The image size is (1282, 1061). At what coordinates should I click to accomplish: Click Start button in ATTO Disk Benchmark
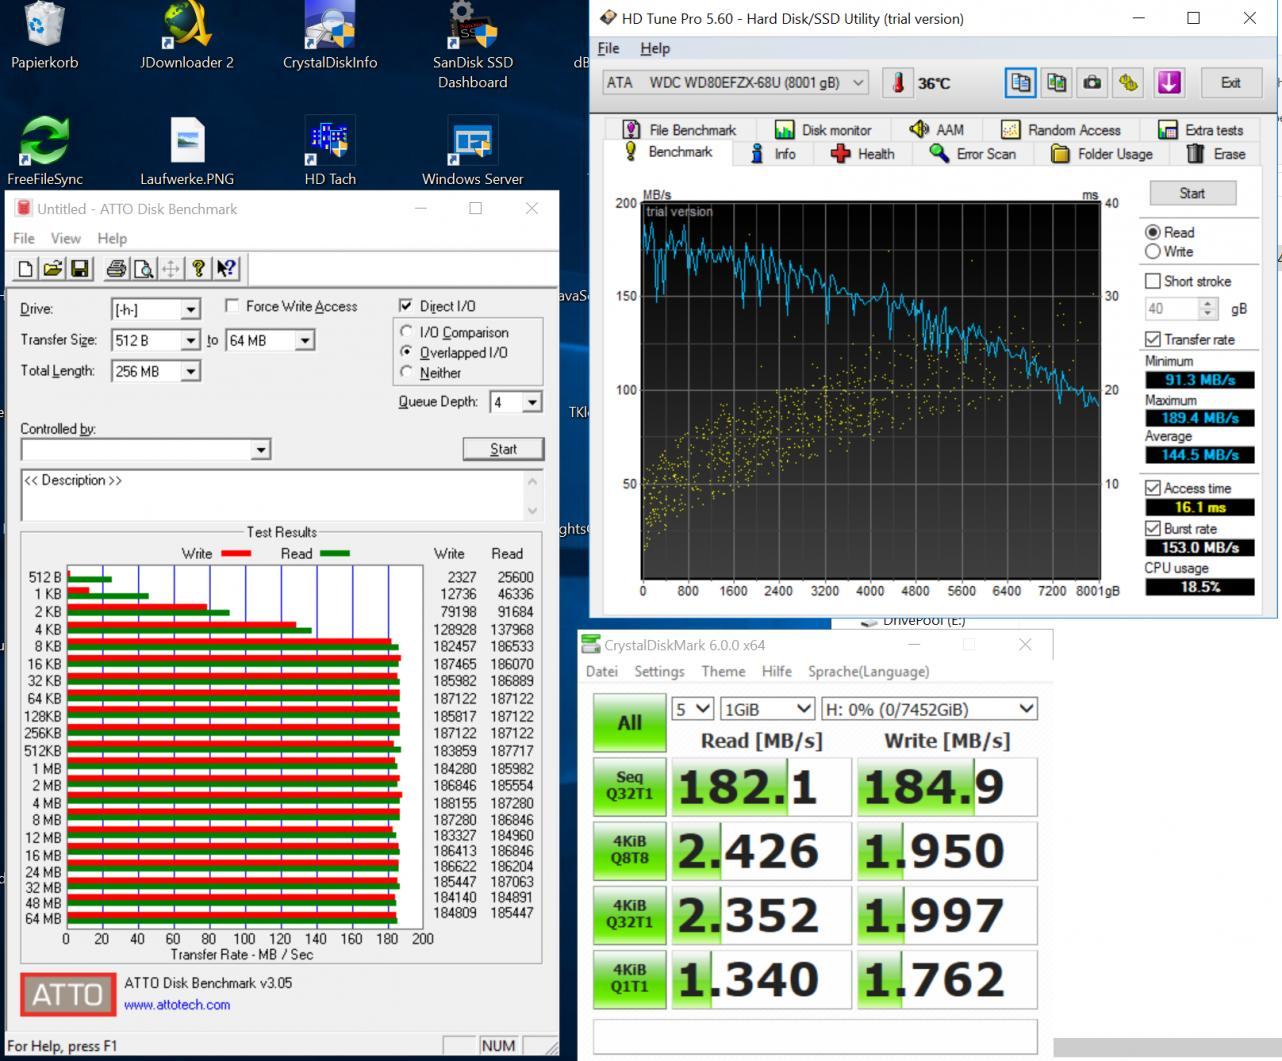pos(503,449)
